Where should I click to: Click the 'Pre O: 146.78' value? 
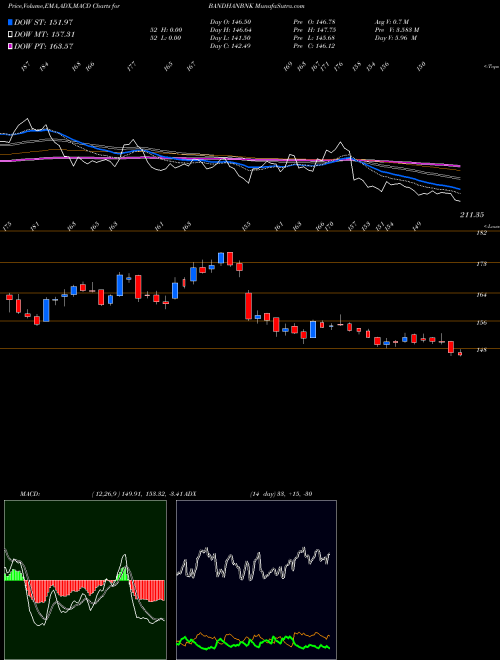pos(314,22)
